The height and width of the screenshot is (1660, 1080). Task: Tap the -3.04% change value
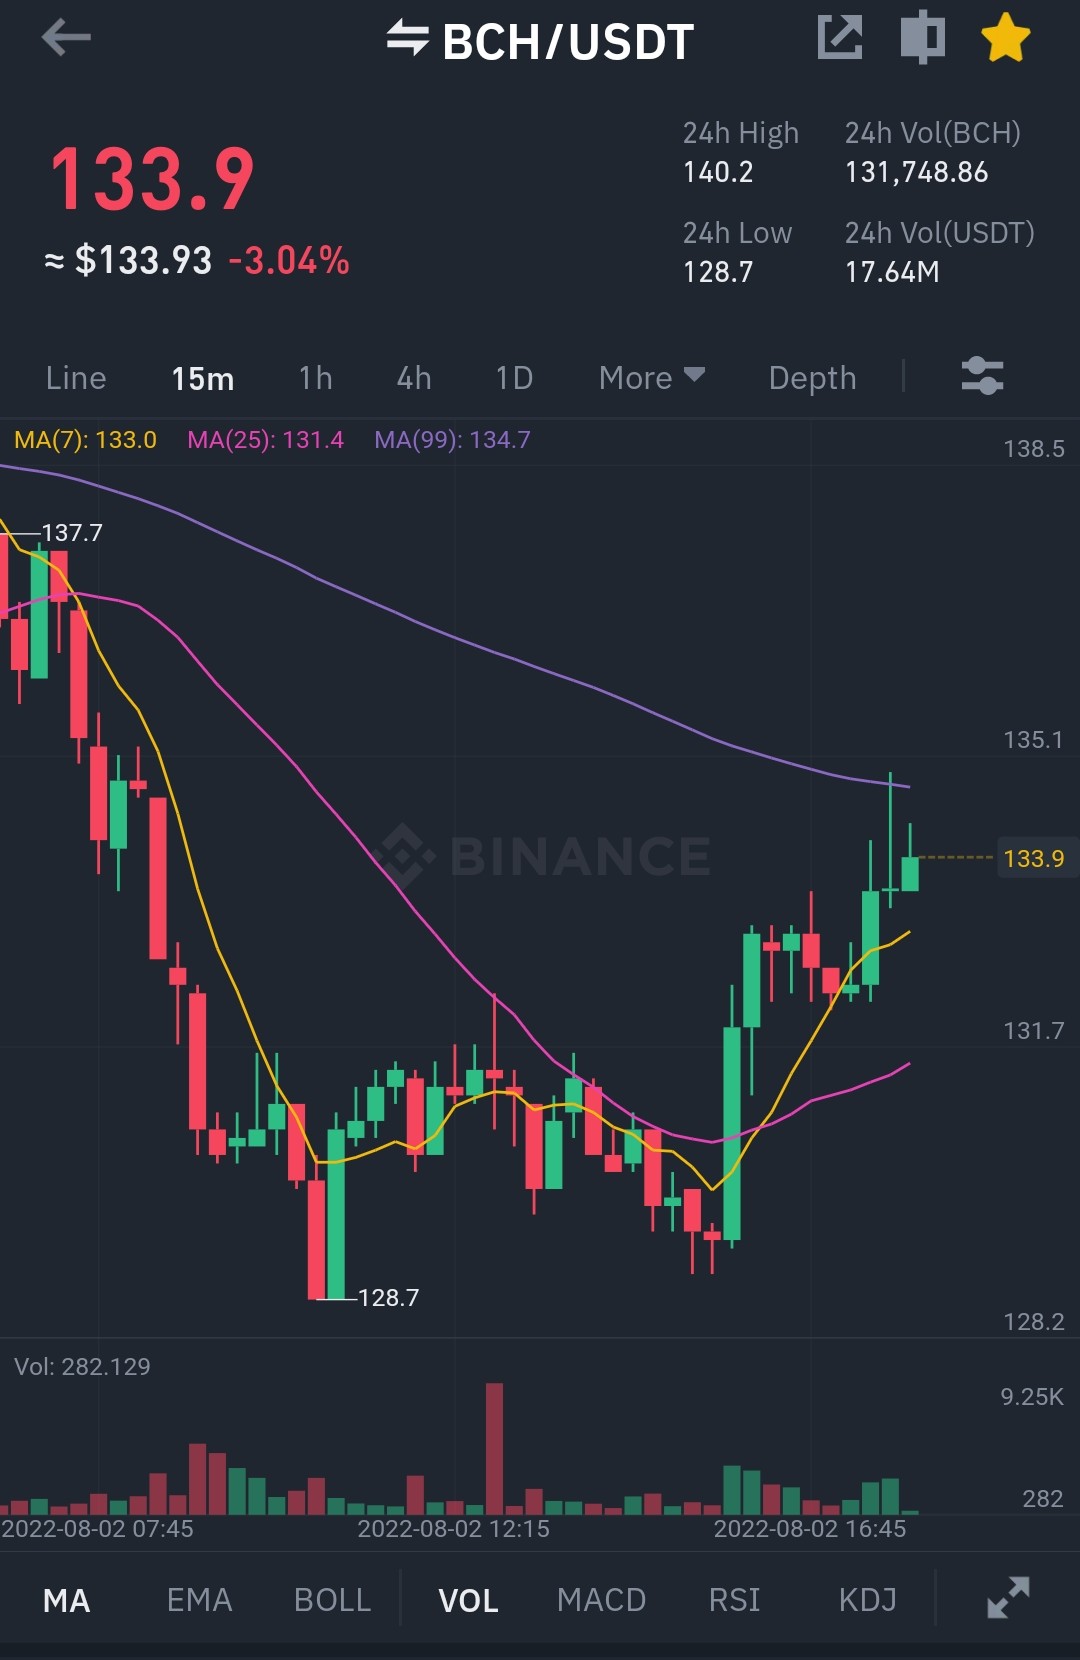click(x=289, y=261)
